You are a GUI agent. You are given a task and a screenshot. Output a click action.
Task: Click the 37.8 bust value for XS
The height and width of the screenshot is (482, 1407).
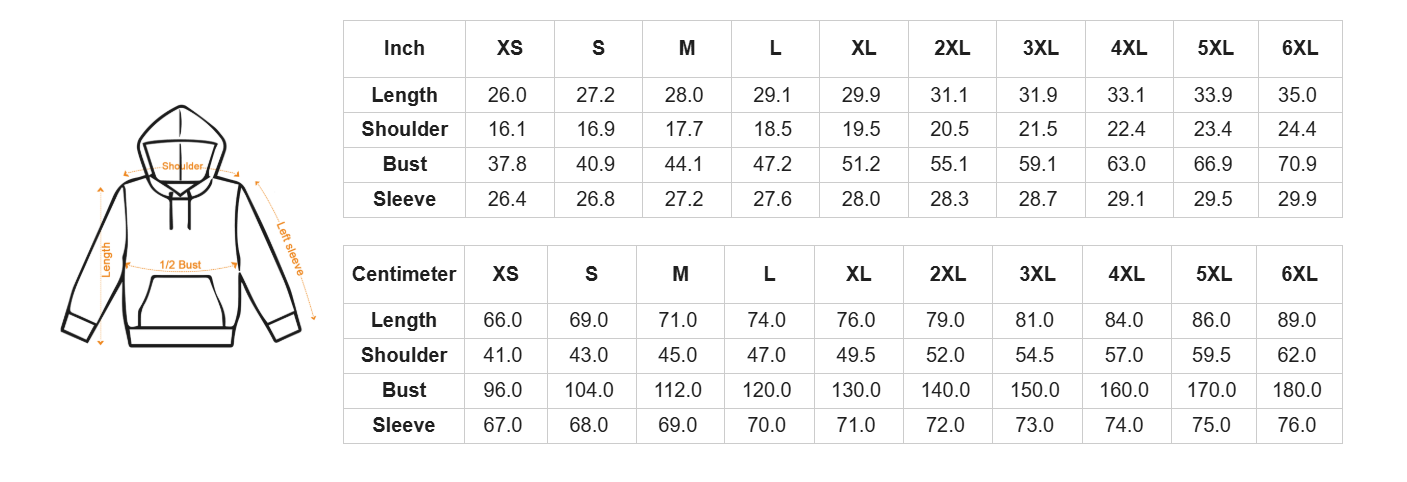(507, 164)
